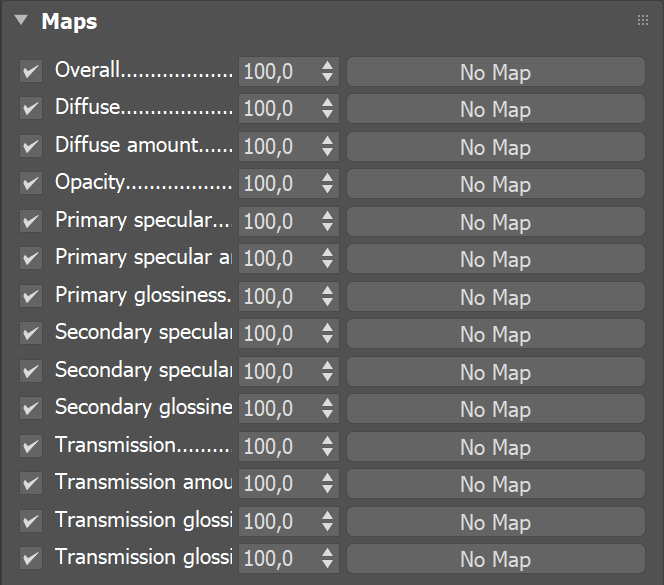Click No Map in plain Transmission row

click(x=495, y=446)
